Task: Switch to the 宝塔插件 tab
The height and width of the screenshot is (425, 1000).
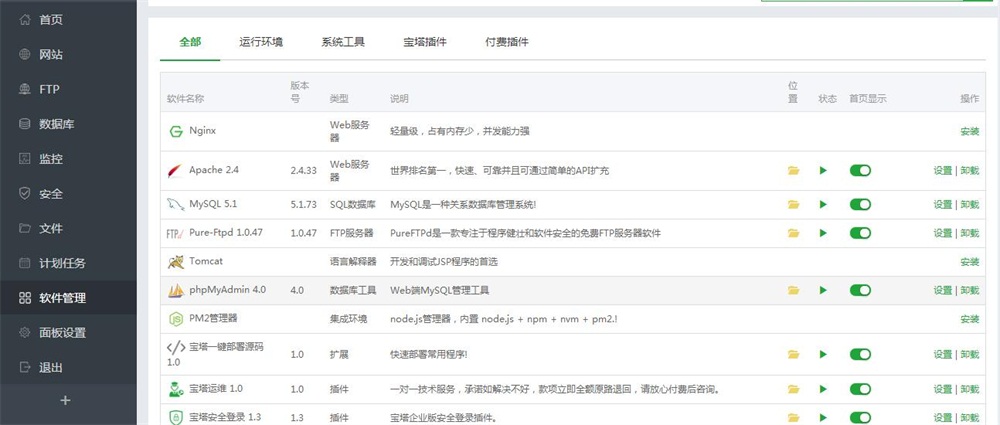Action: 425,42
